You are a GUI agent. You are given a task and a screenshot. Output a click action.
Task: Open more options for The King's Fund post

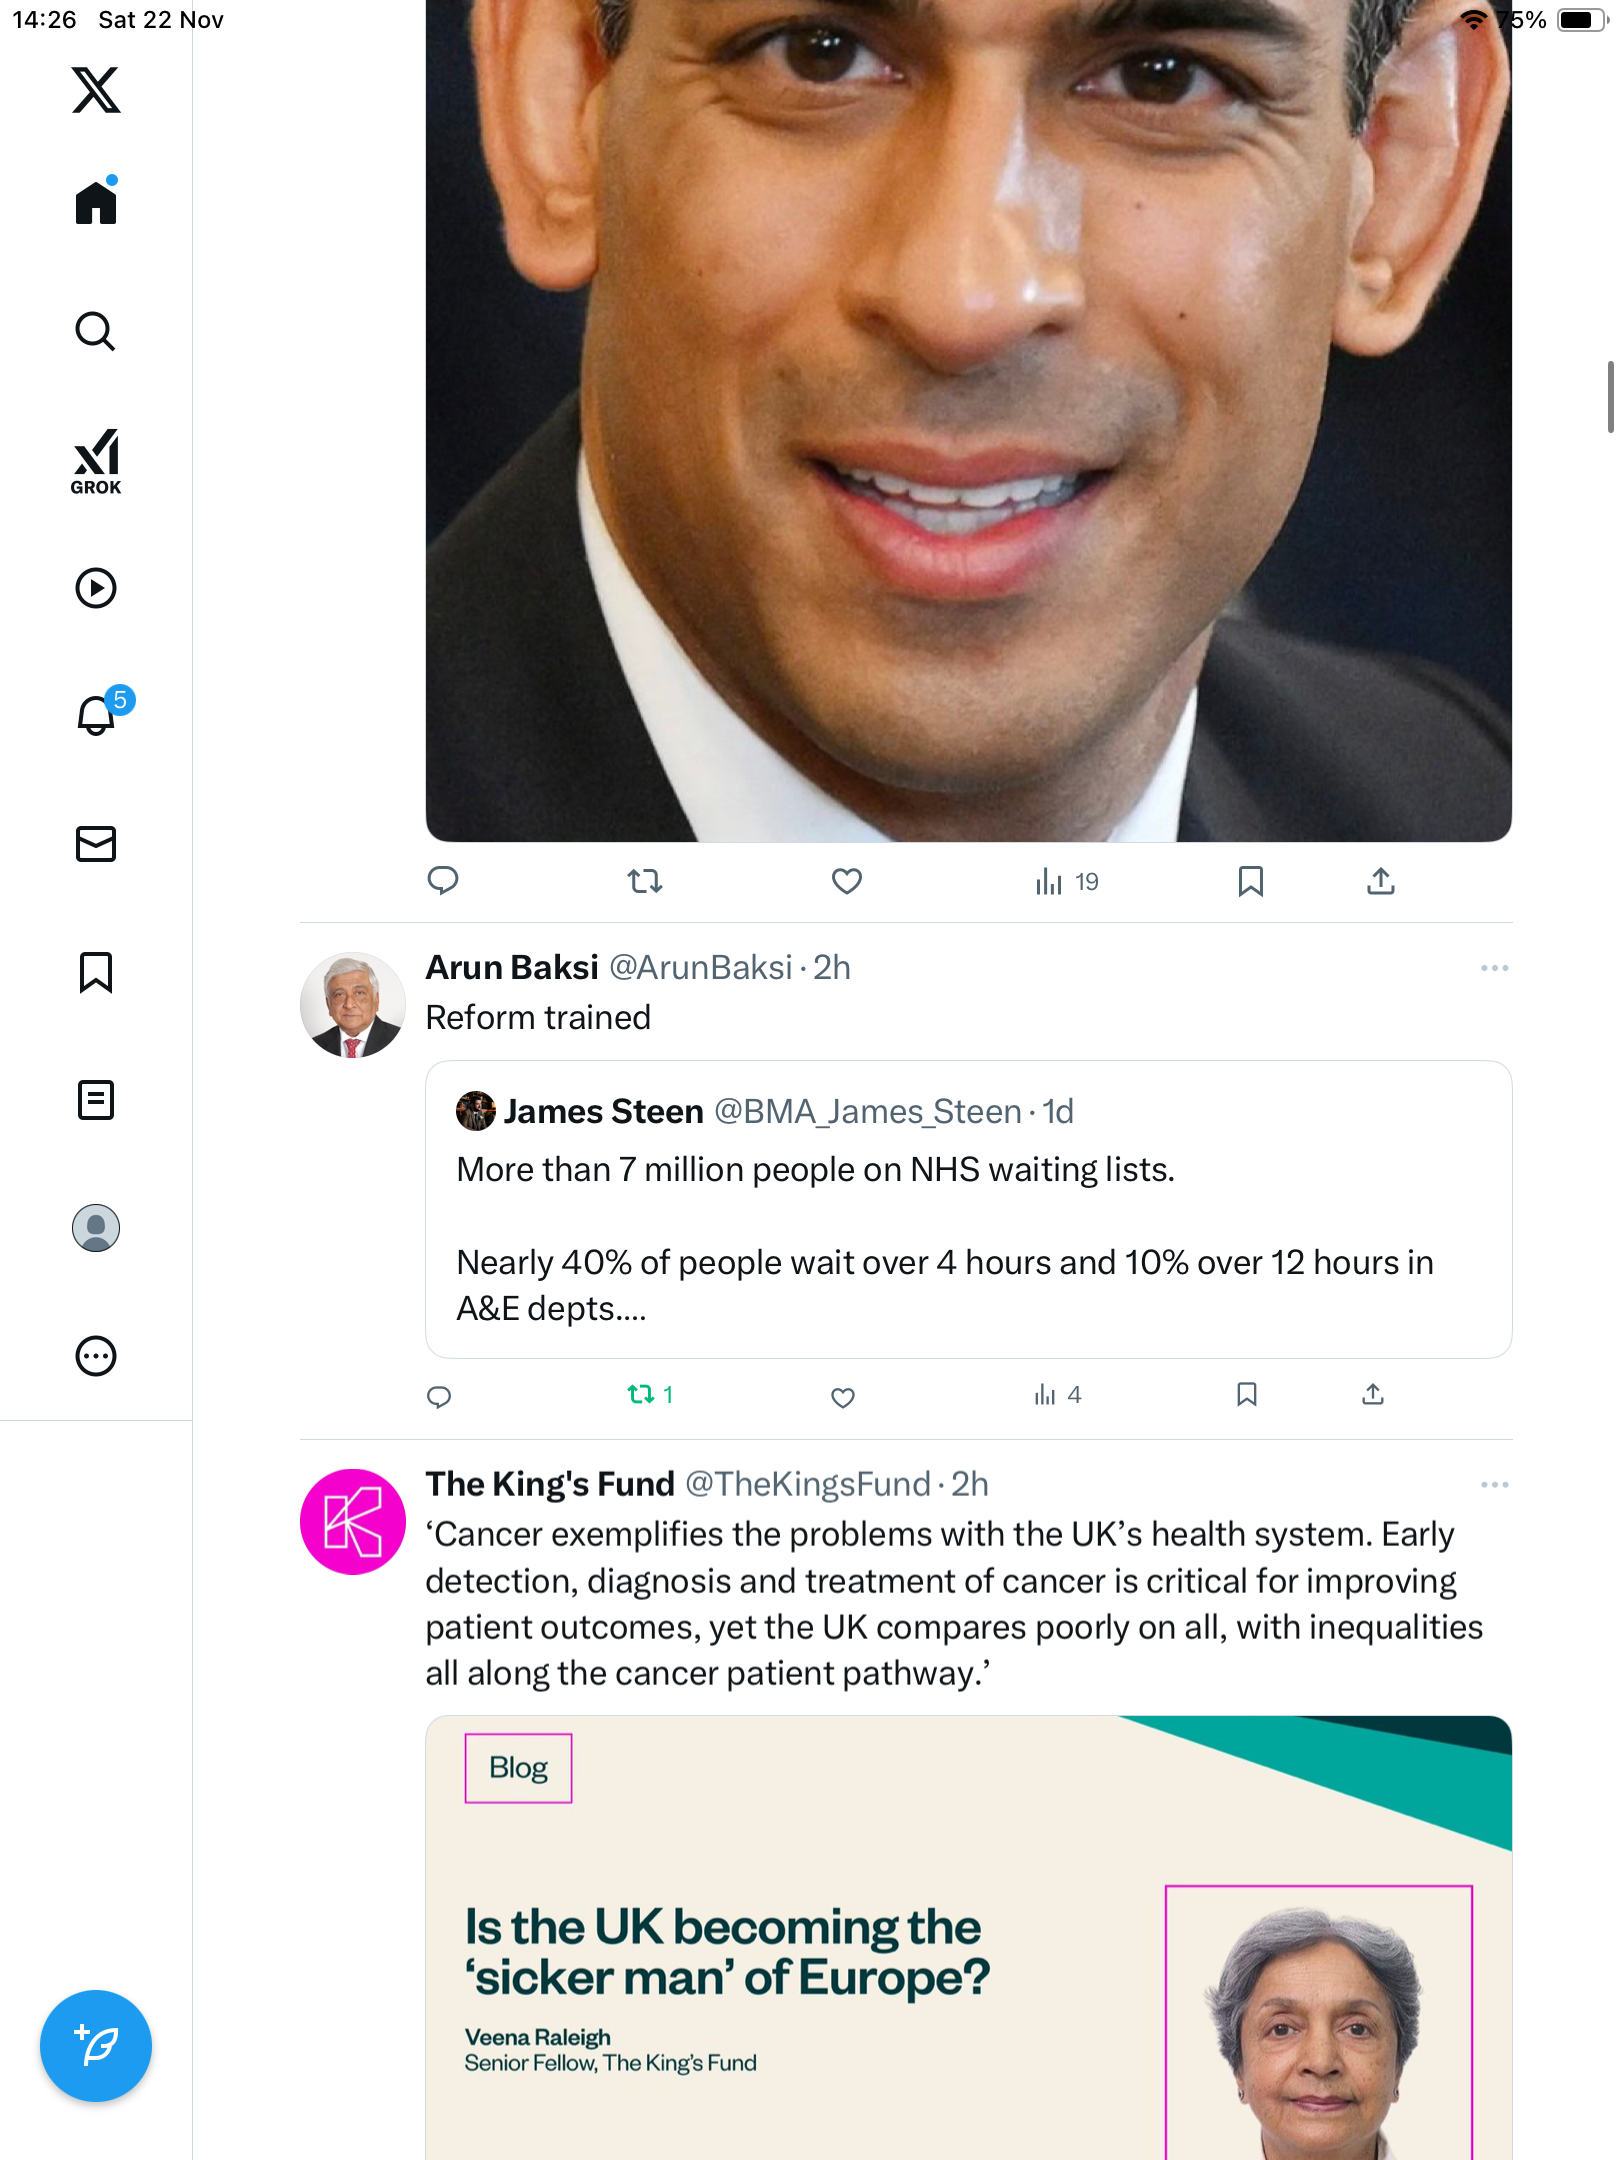pos(1494,1485)
